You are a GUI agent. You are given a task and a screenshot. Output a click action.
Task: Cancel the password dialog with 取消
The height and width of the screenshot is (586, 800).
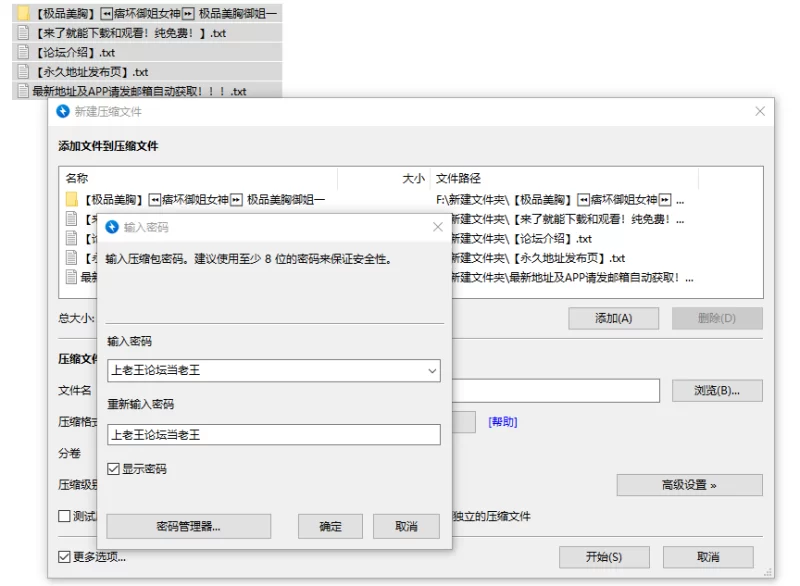coord(406,526)
